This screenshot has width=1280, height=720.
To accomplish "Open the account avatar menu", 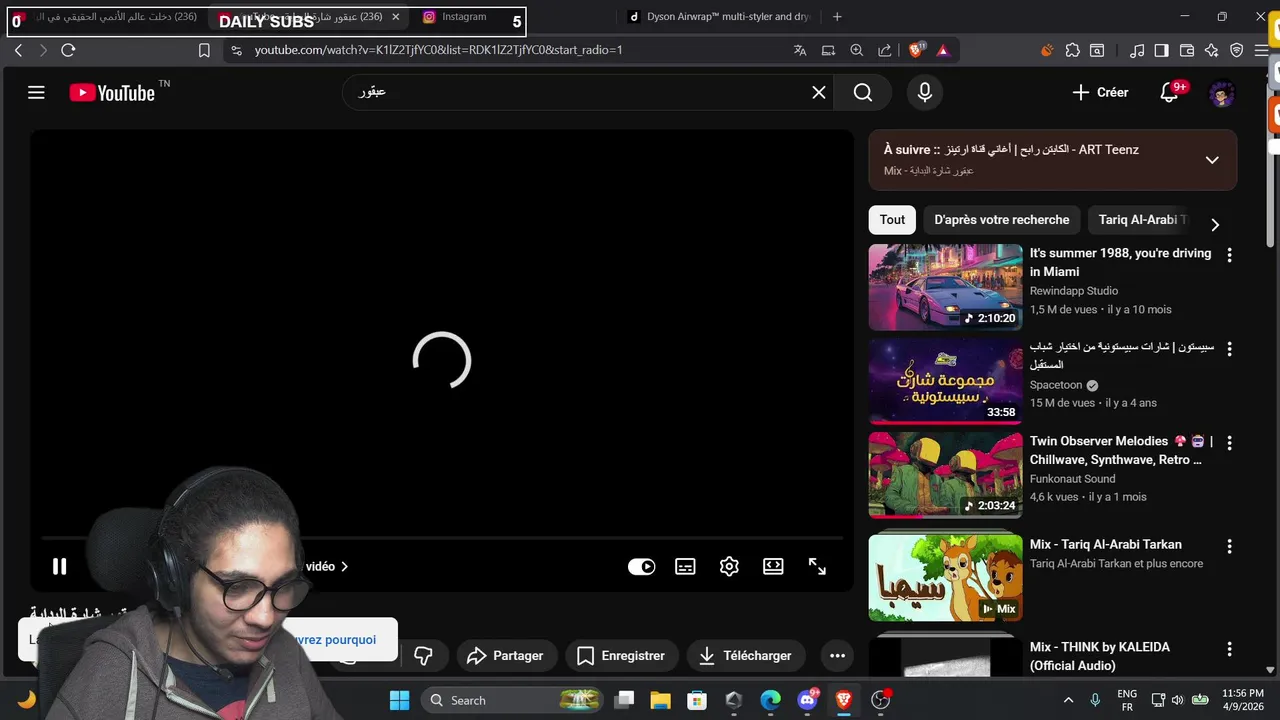I will click(x=1222, y=93).
